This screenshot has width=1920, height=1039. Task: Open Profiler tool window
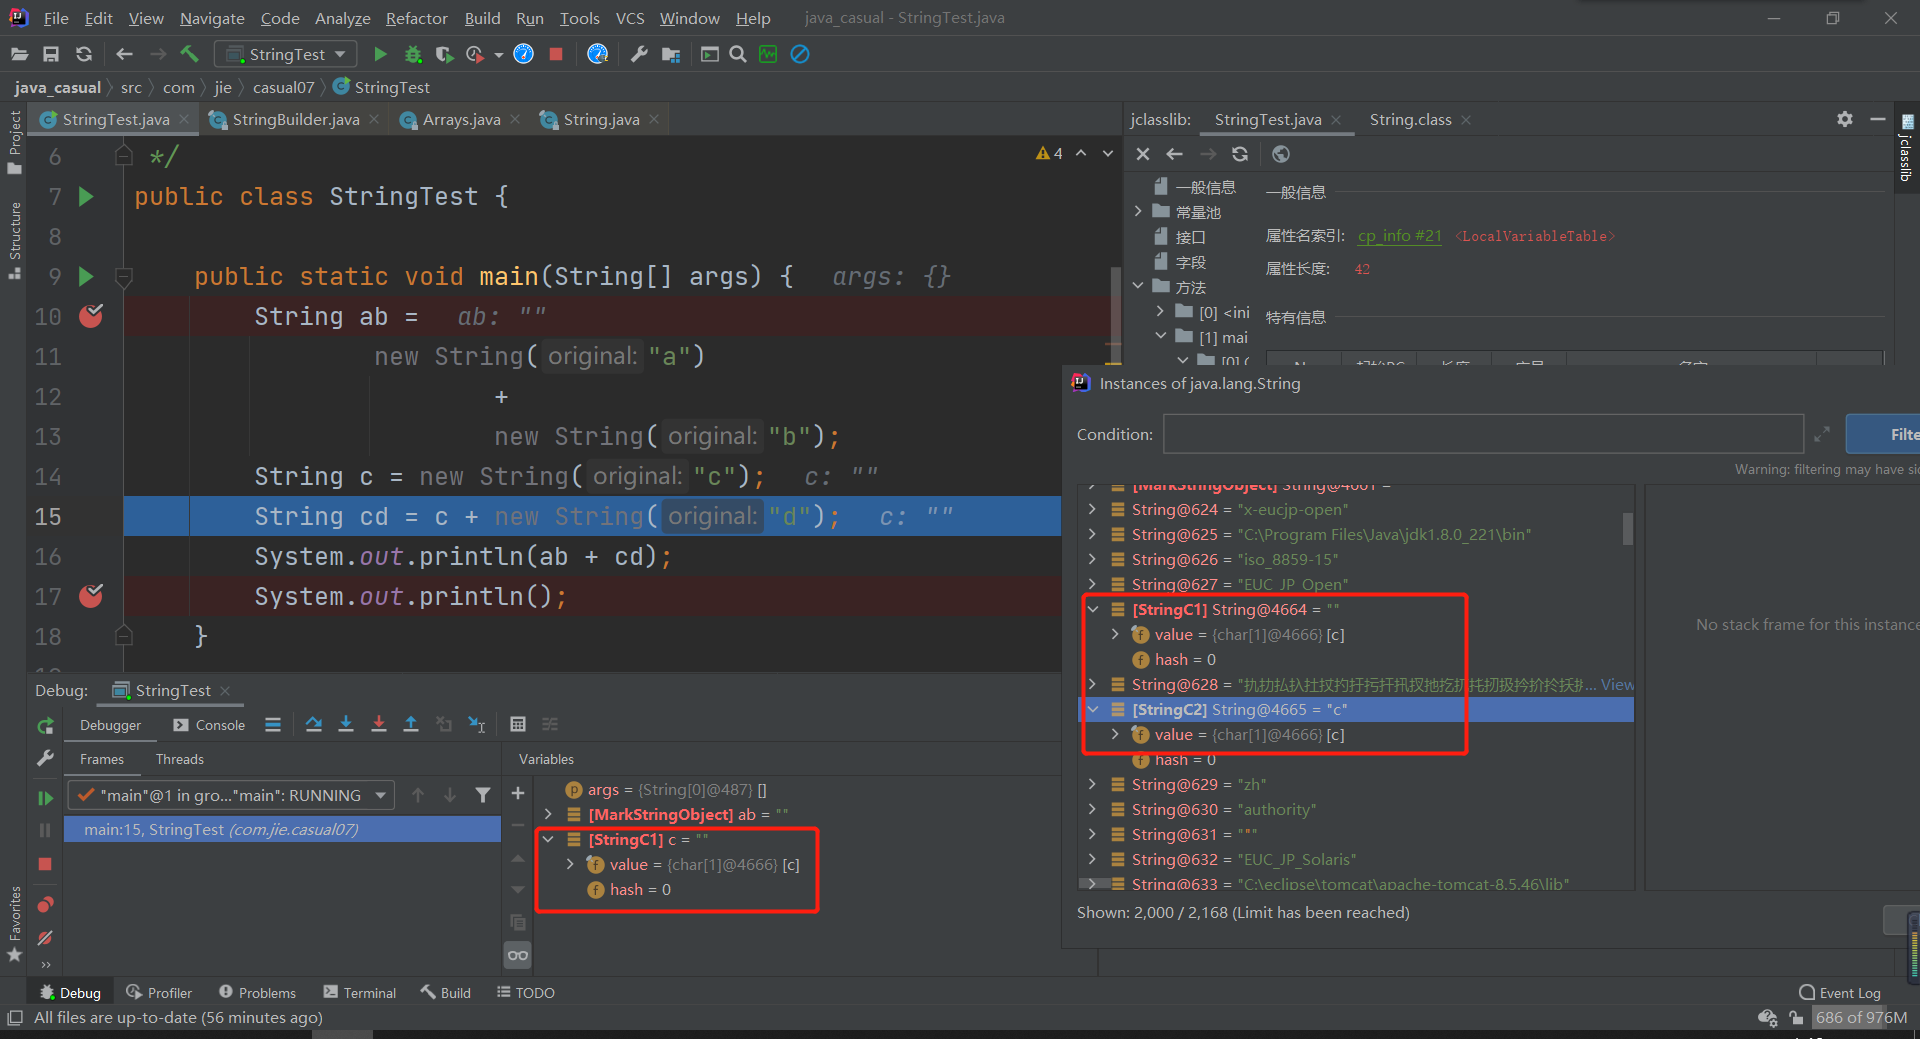[159, 992]
